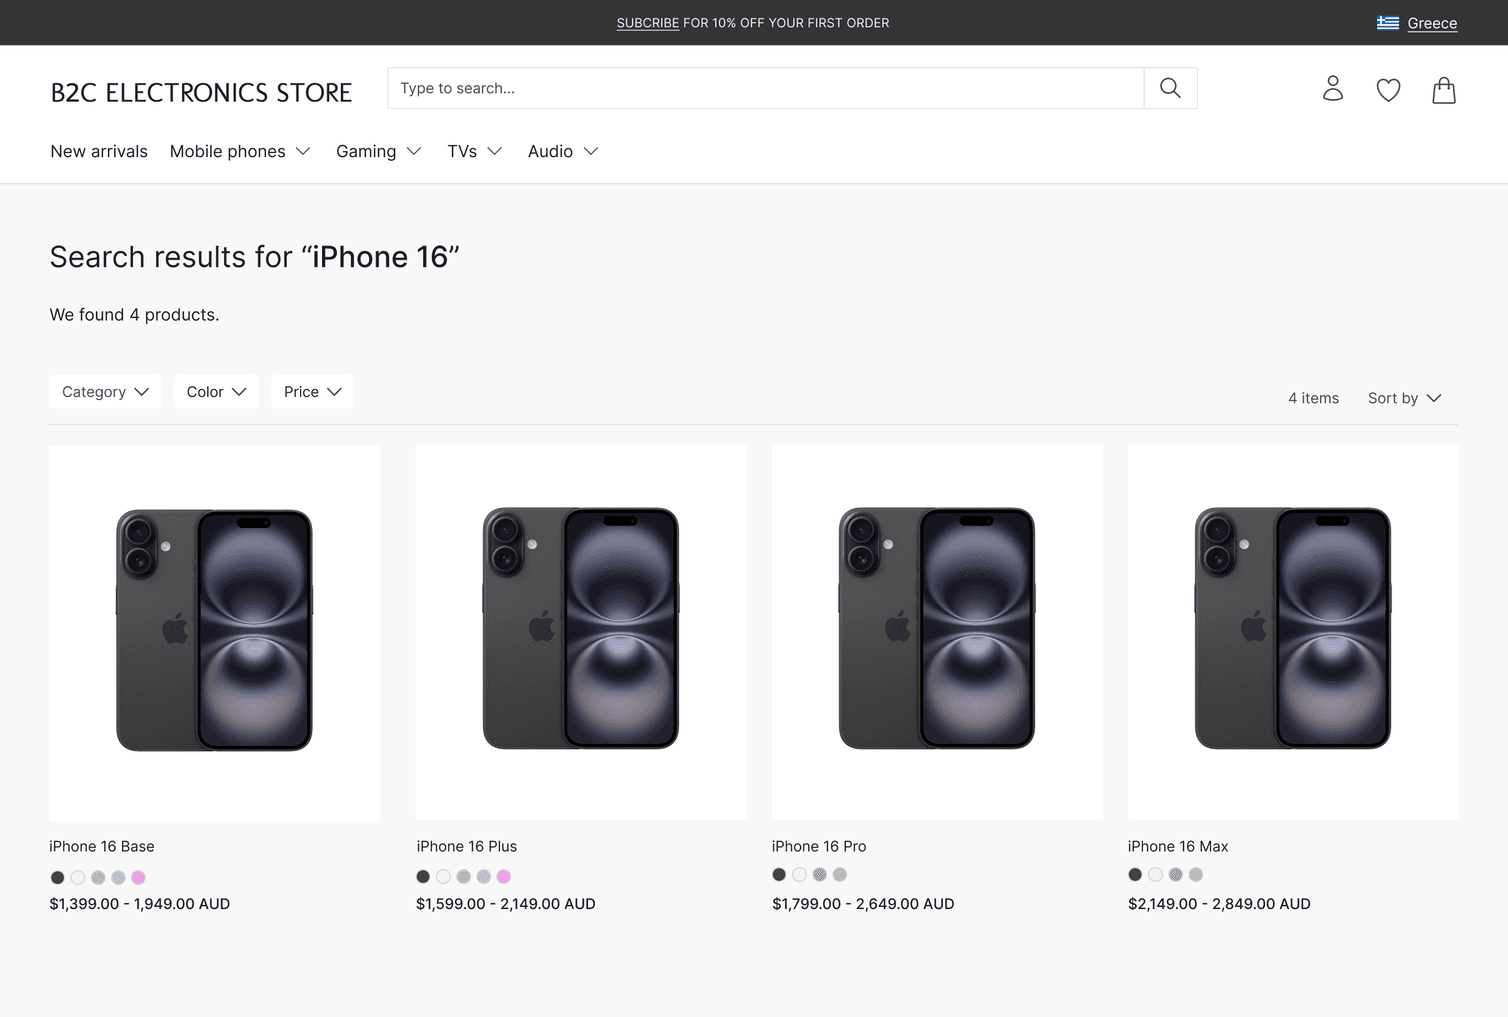Open the Mobile phones menu
Screen dimensions: 1508x1017
click(240, 151)
